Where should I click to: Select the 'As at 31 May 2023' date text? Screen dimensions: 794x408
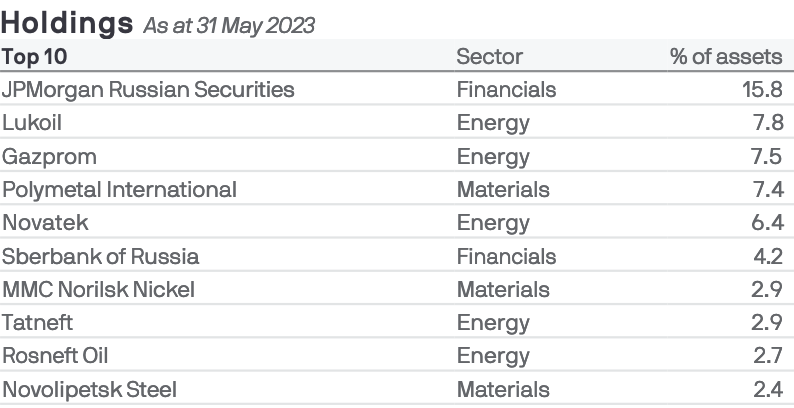point(229,26)
